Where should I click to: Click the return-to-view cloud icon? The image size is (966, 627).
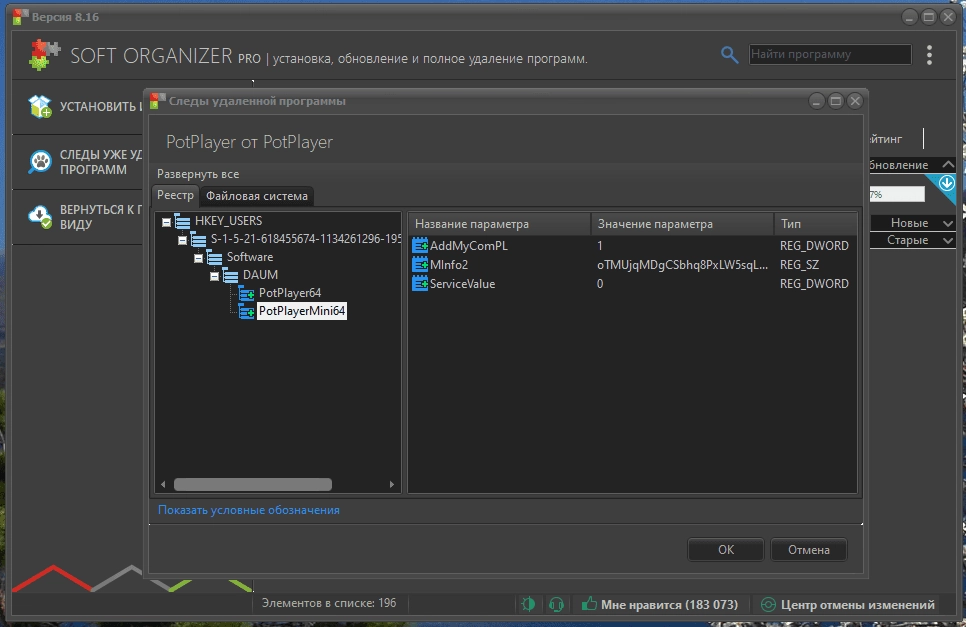click(41, 217)
